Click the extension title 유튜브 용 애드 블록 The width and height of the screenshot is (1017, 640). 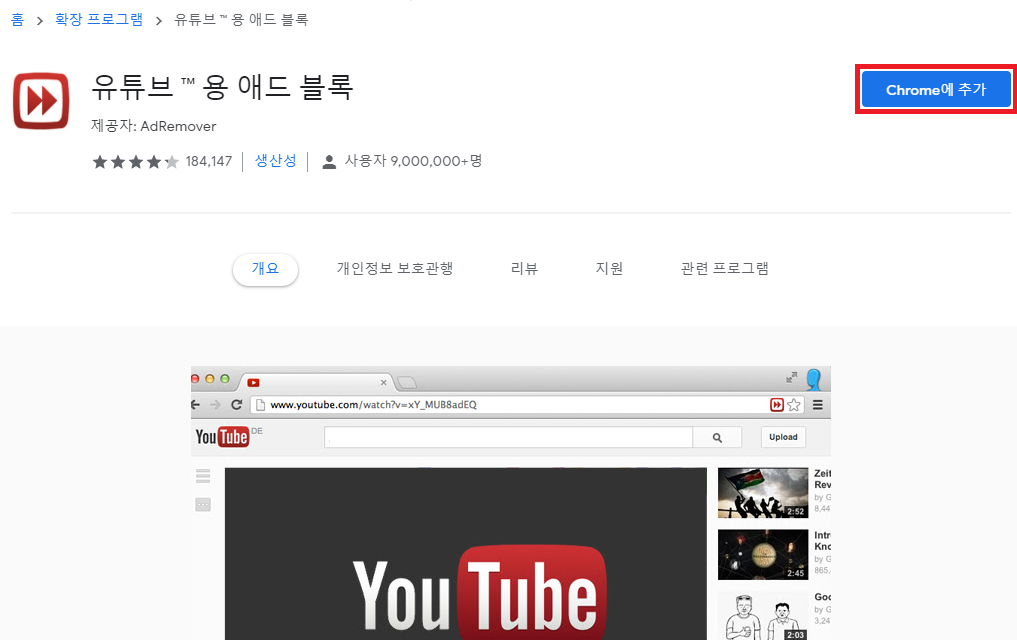click(x=222, y=87)
